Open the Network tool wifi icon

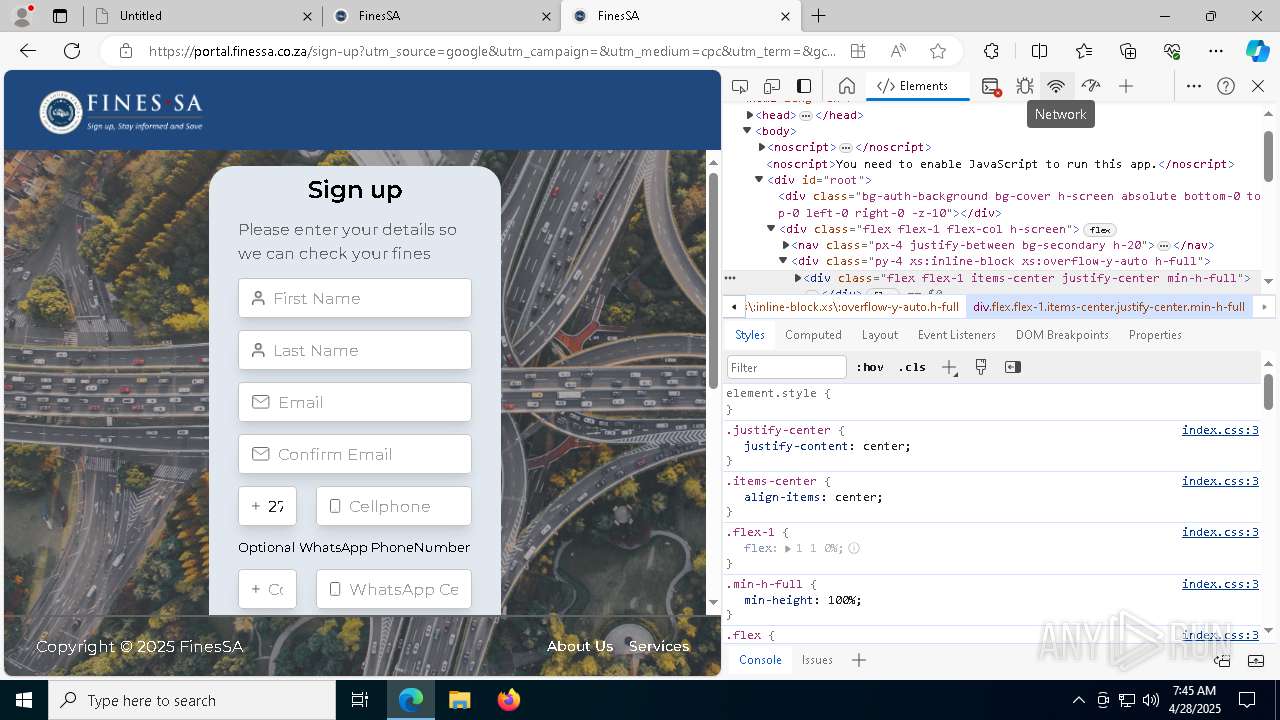(1056, 86)
